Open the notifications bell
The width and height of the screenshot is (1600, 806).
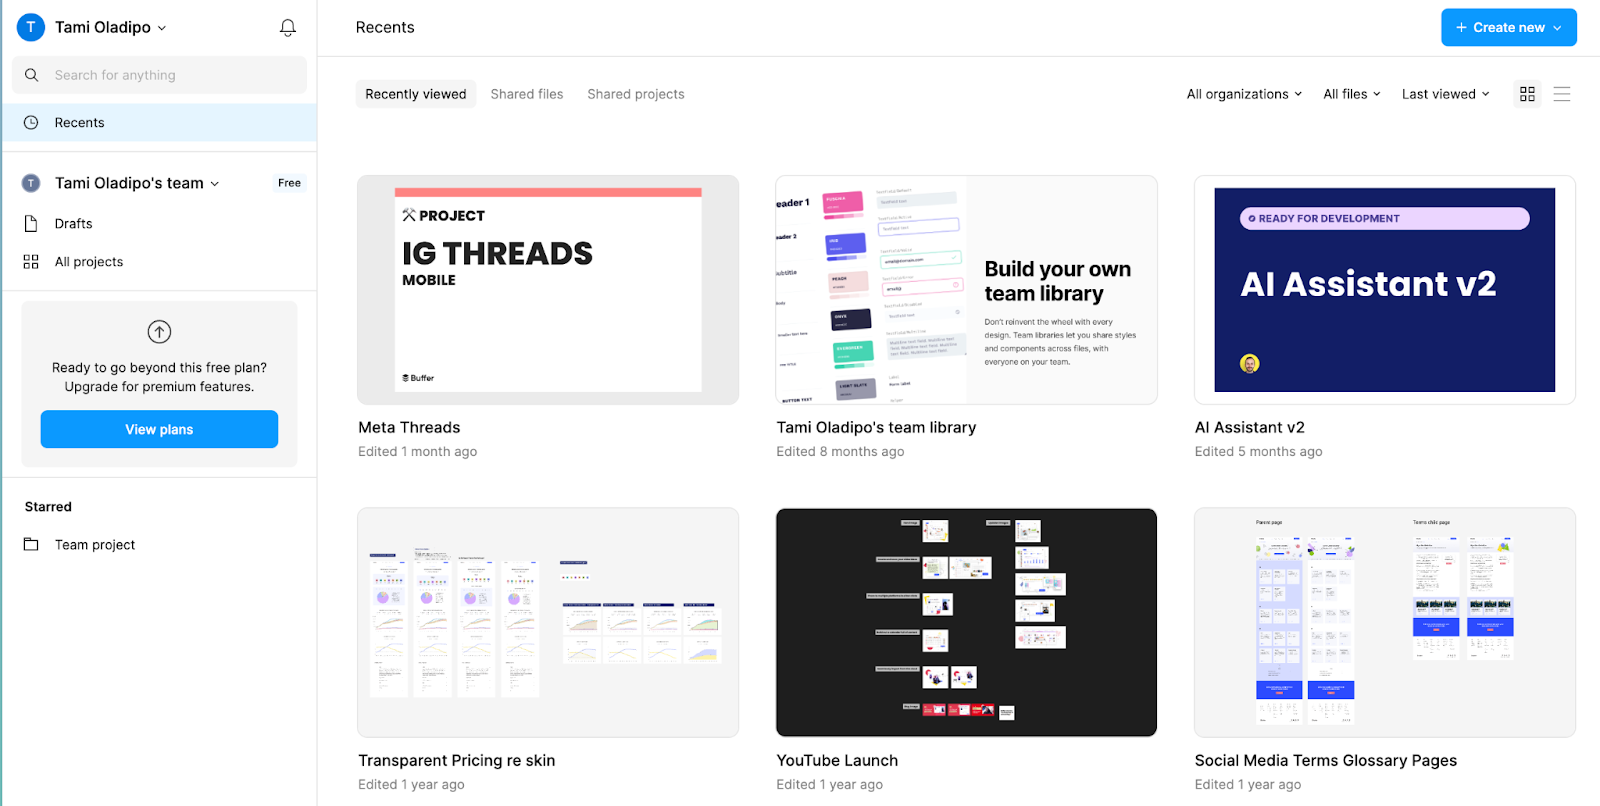click(x=288, y=28)
